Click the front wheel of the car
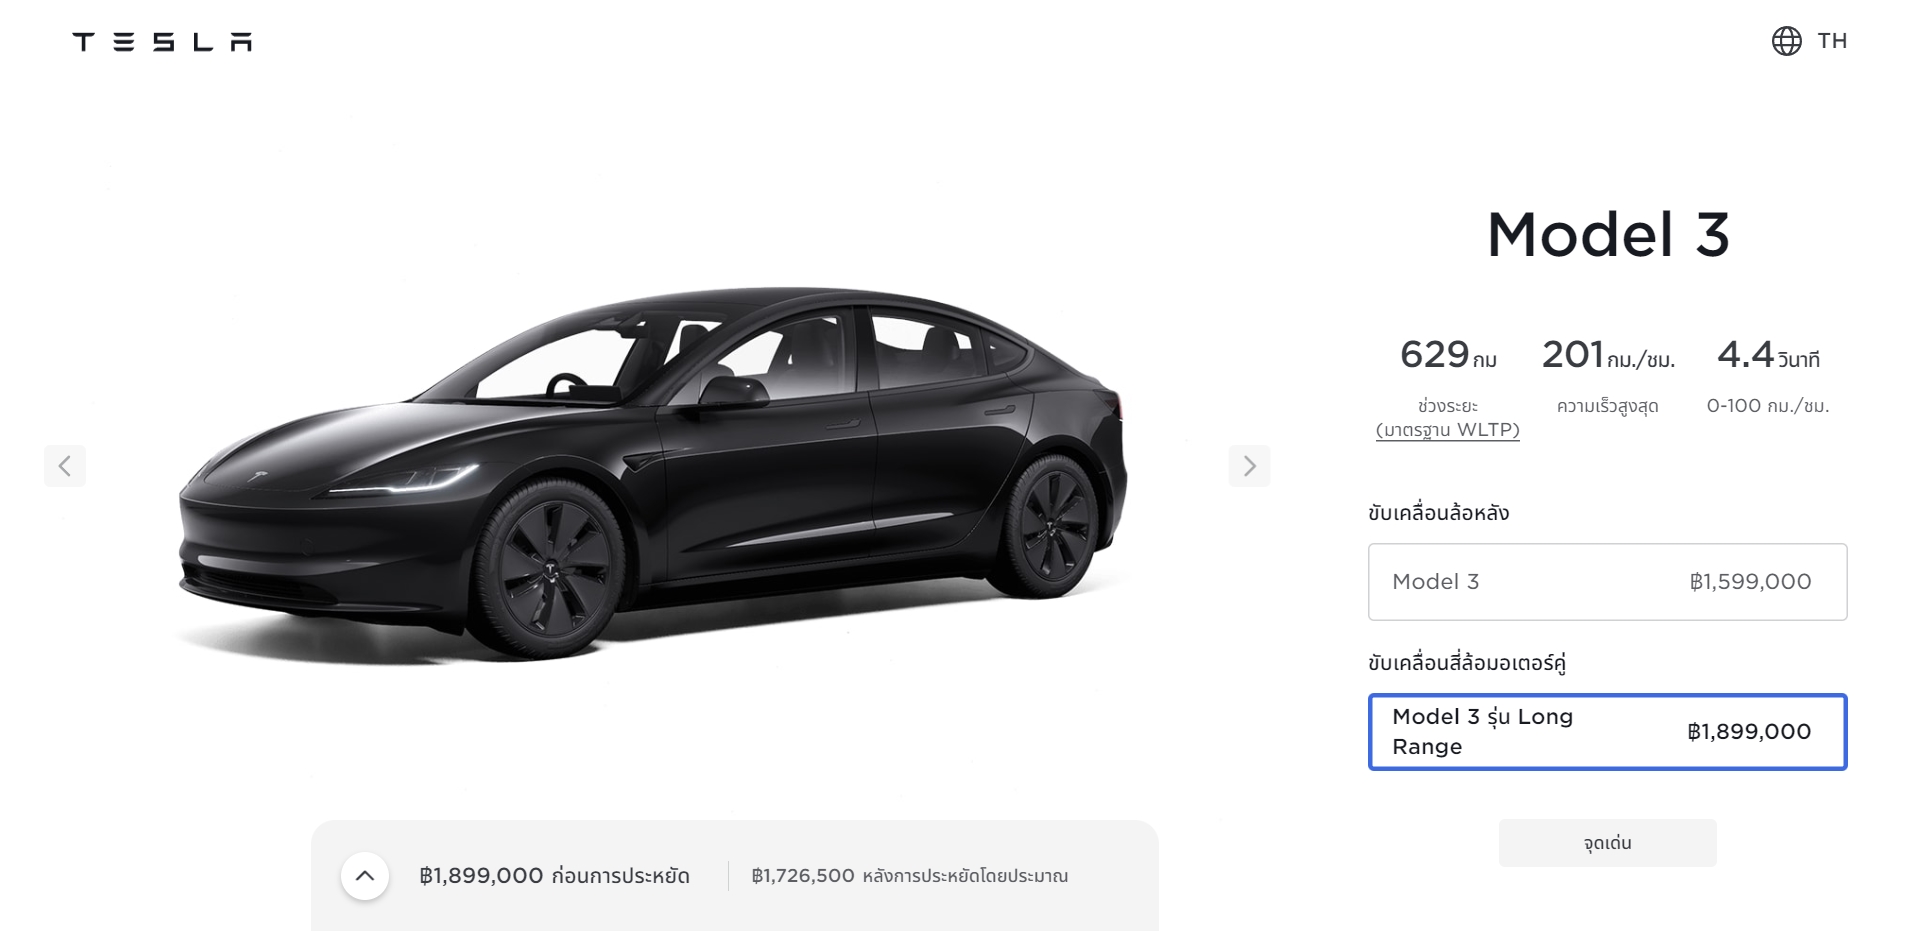1920x931 pixels. coord(548,570)
